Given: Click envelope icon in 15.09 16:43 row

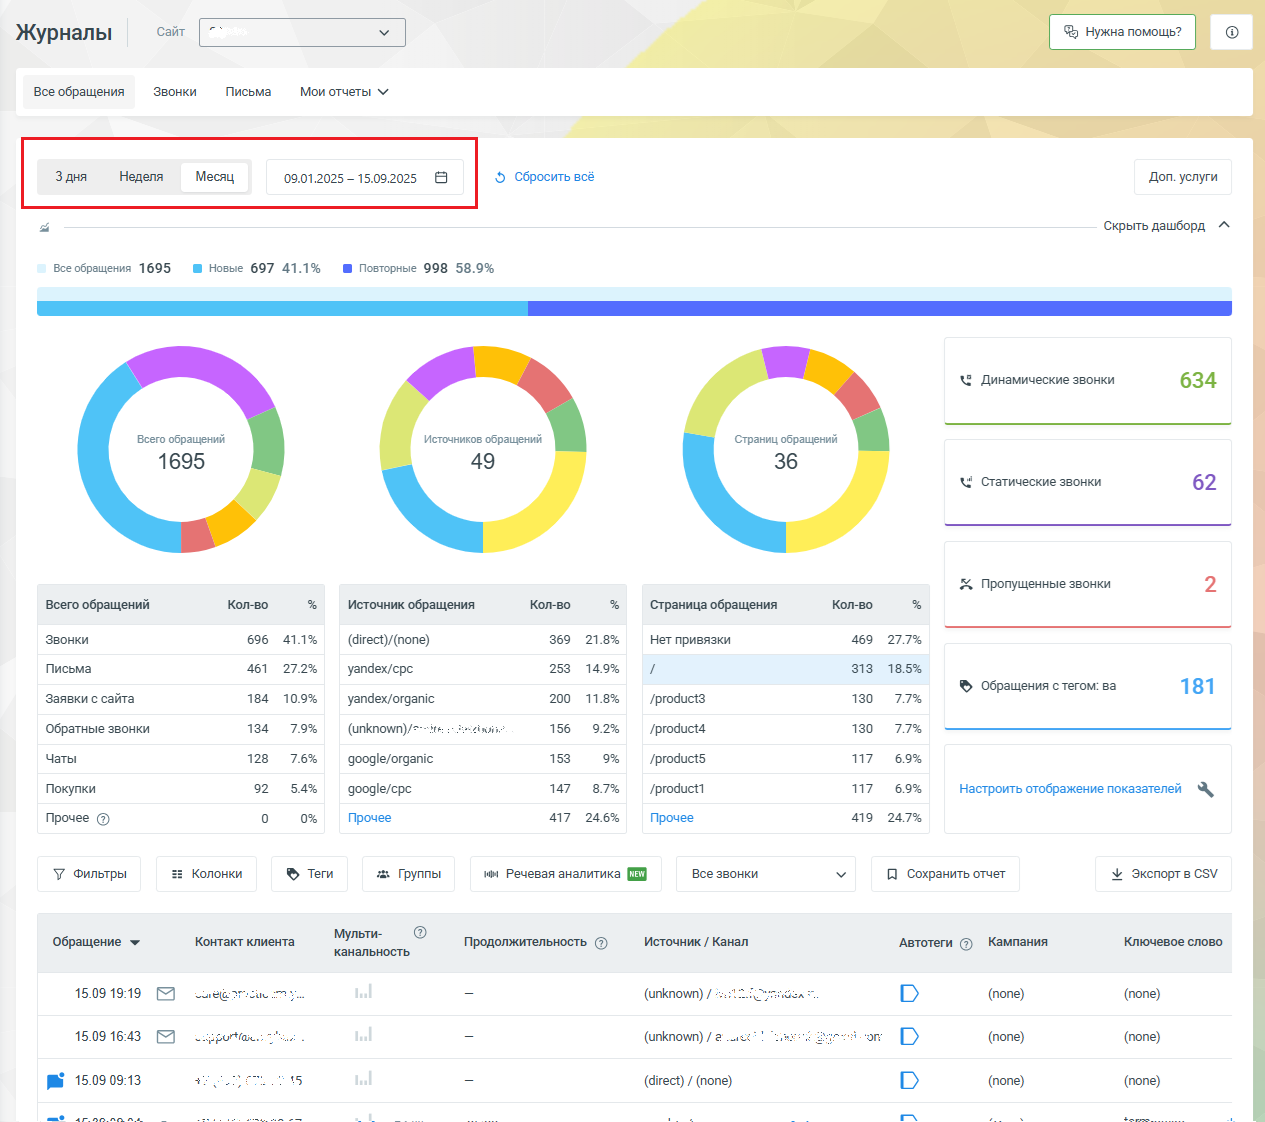Looking at the screenshot, I should 166,1037.
